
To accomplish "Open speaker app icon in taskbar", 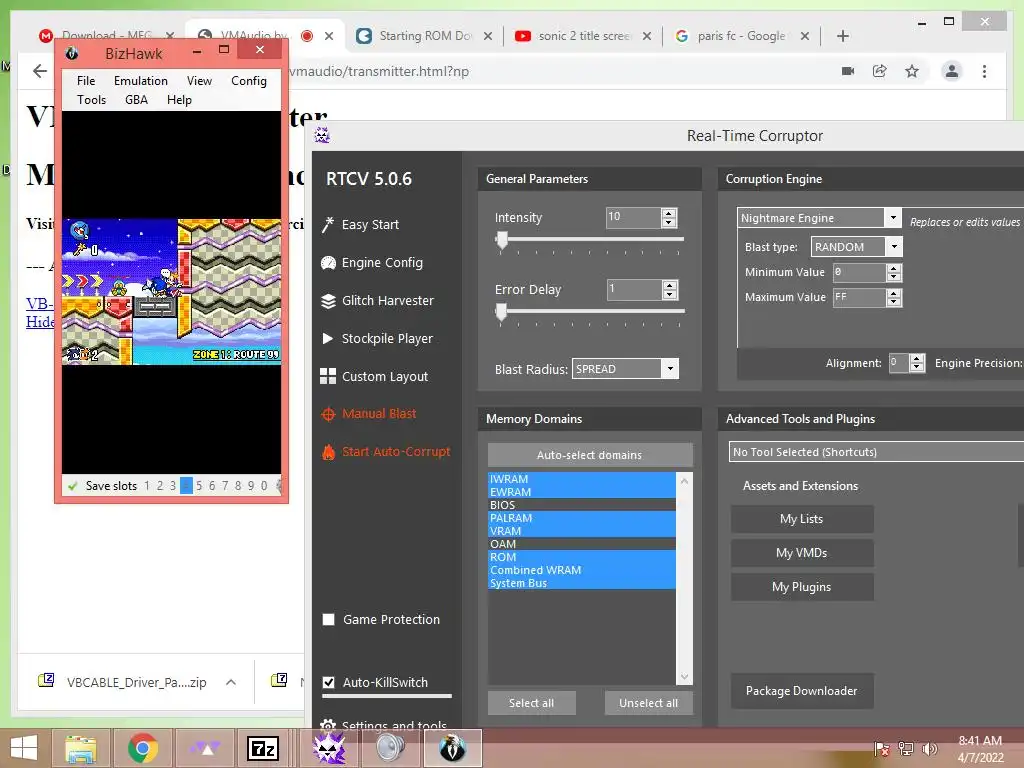I will [x=390, y=748].
